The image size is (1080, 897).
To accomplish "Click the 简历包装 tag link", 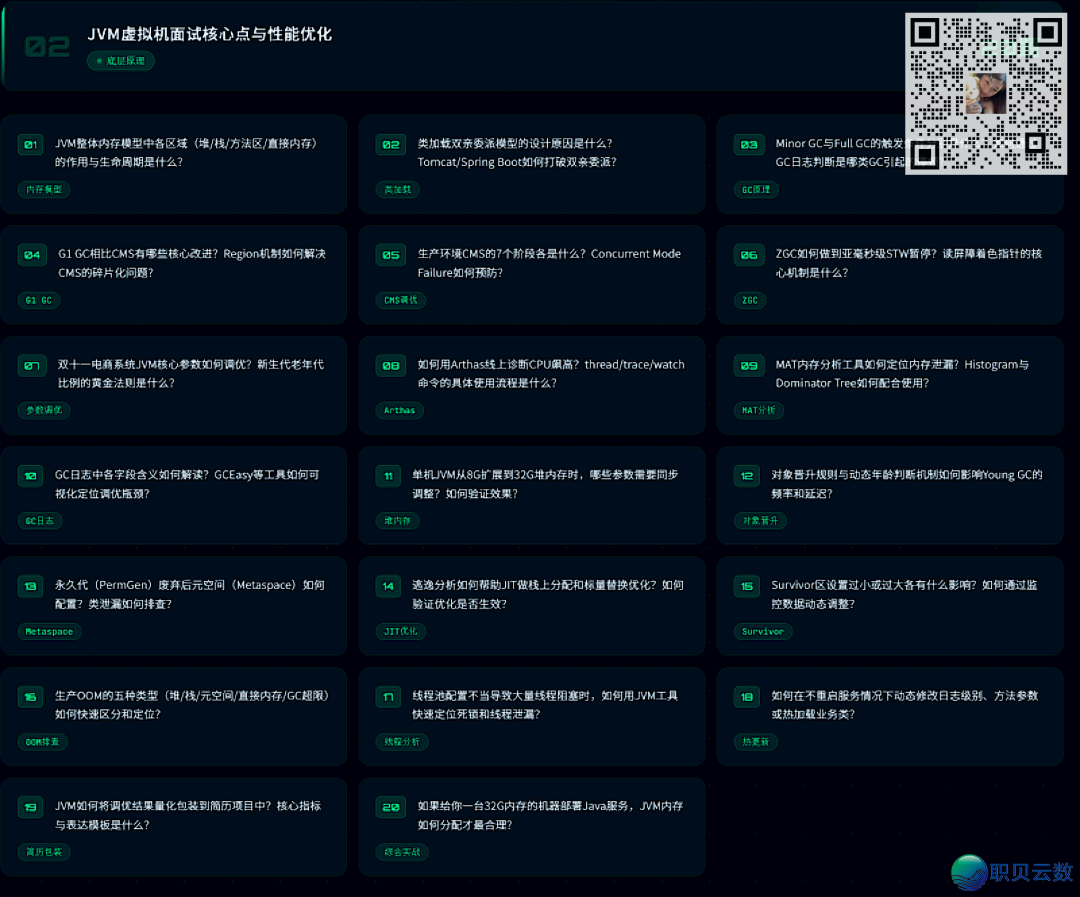I will point(45,852).
